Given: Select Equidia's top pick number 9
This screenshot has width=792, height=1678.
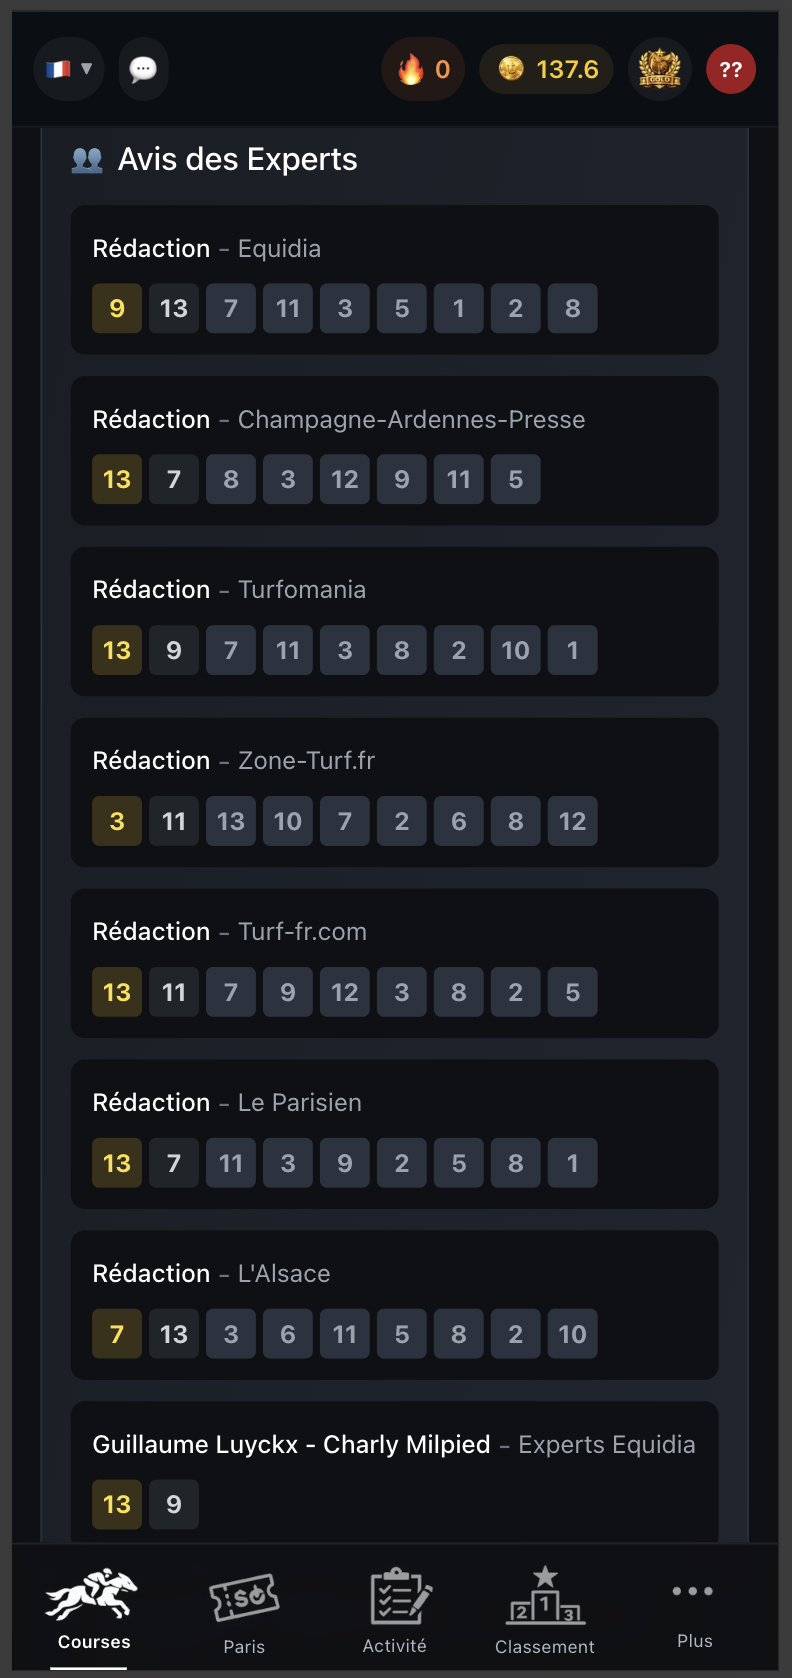Looking at the screenshot, I should click(117, 308).
